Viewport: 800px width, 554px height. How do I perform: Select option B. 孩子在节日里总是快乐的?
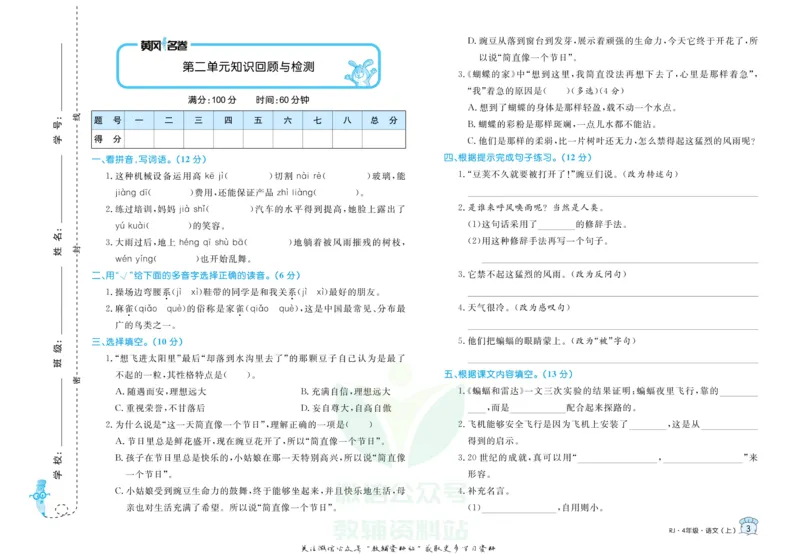(260, 466)
